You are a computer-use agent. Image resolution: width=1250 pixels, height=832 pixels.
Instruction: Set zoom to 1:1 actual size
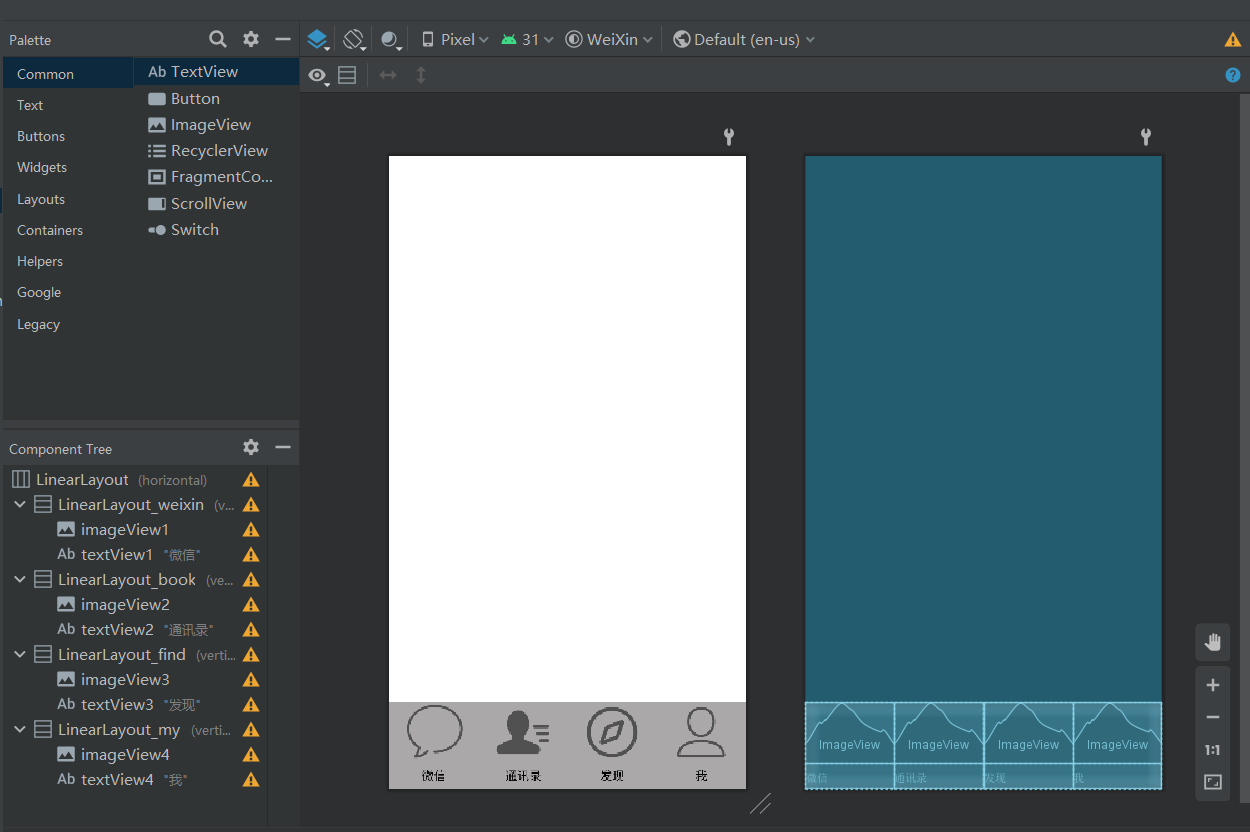[1213, 750]
